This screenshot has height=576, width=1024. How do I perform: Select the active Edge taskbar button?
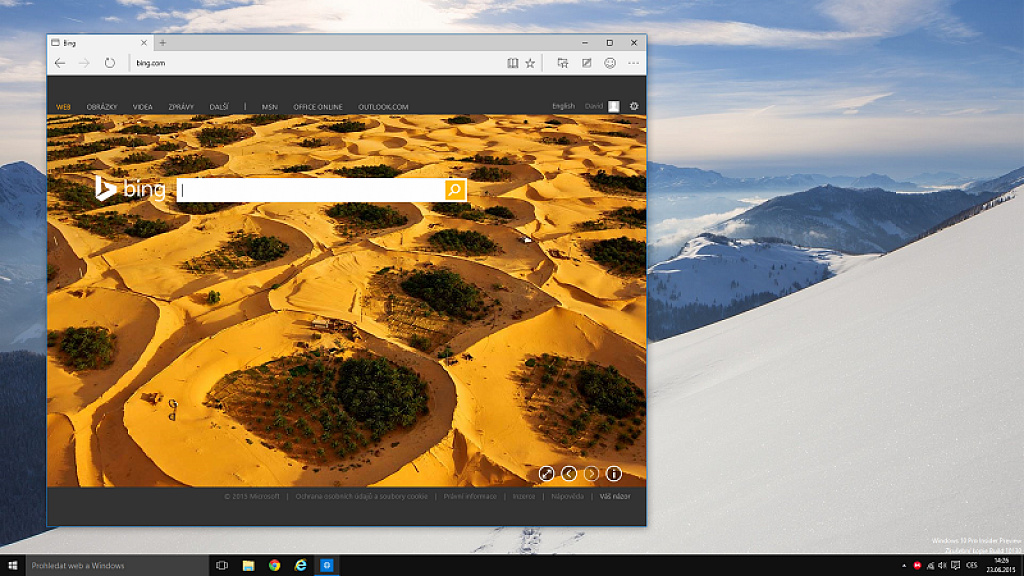click(327, 566)
